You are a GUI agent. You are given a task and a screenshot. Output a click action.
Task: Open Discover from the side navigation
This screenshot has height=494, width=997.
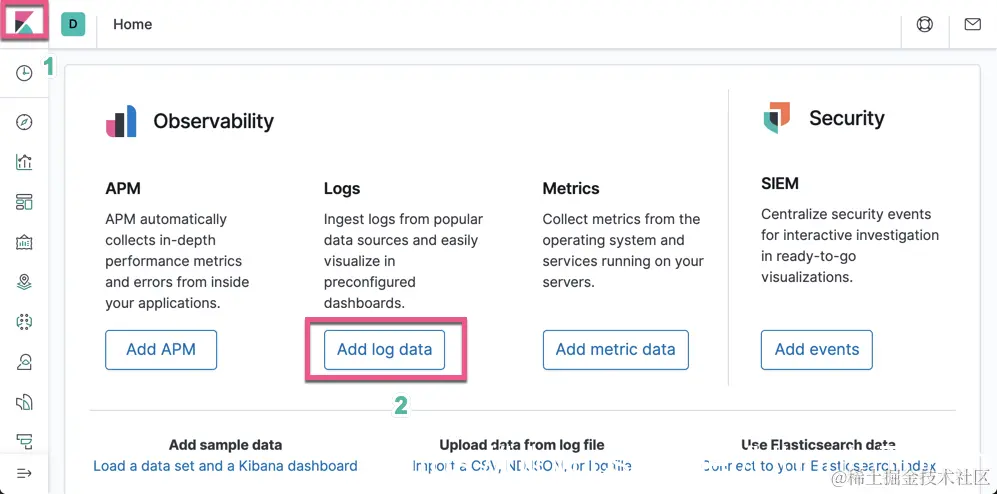coord(24,122)
